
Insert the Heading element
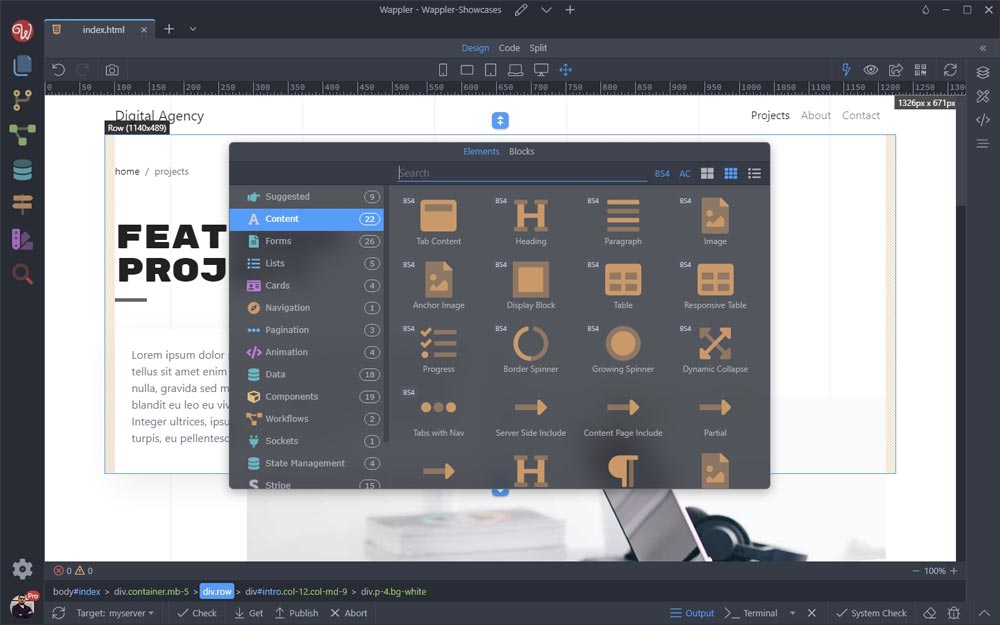pyautogui.click(x=530, y=221)
